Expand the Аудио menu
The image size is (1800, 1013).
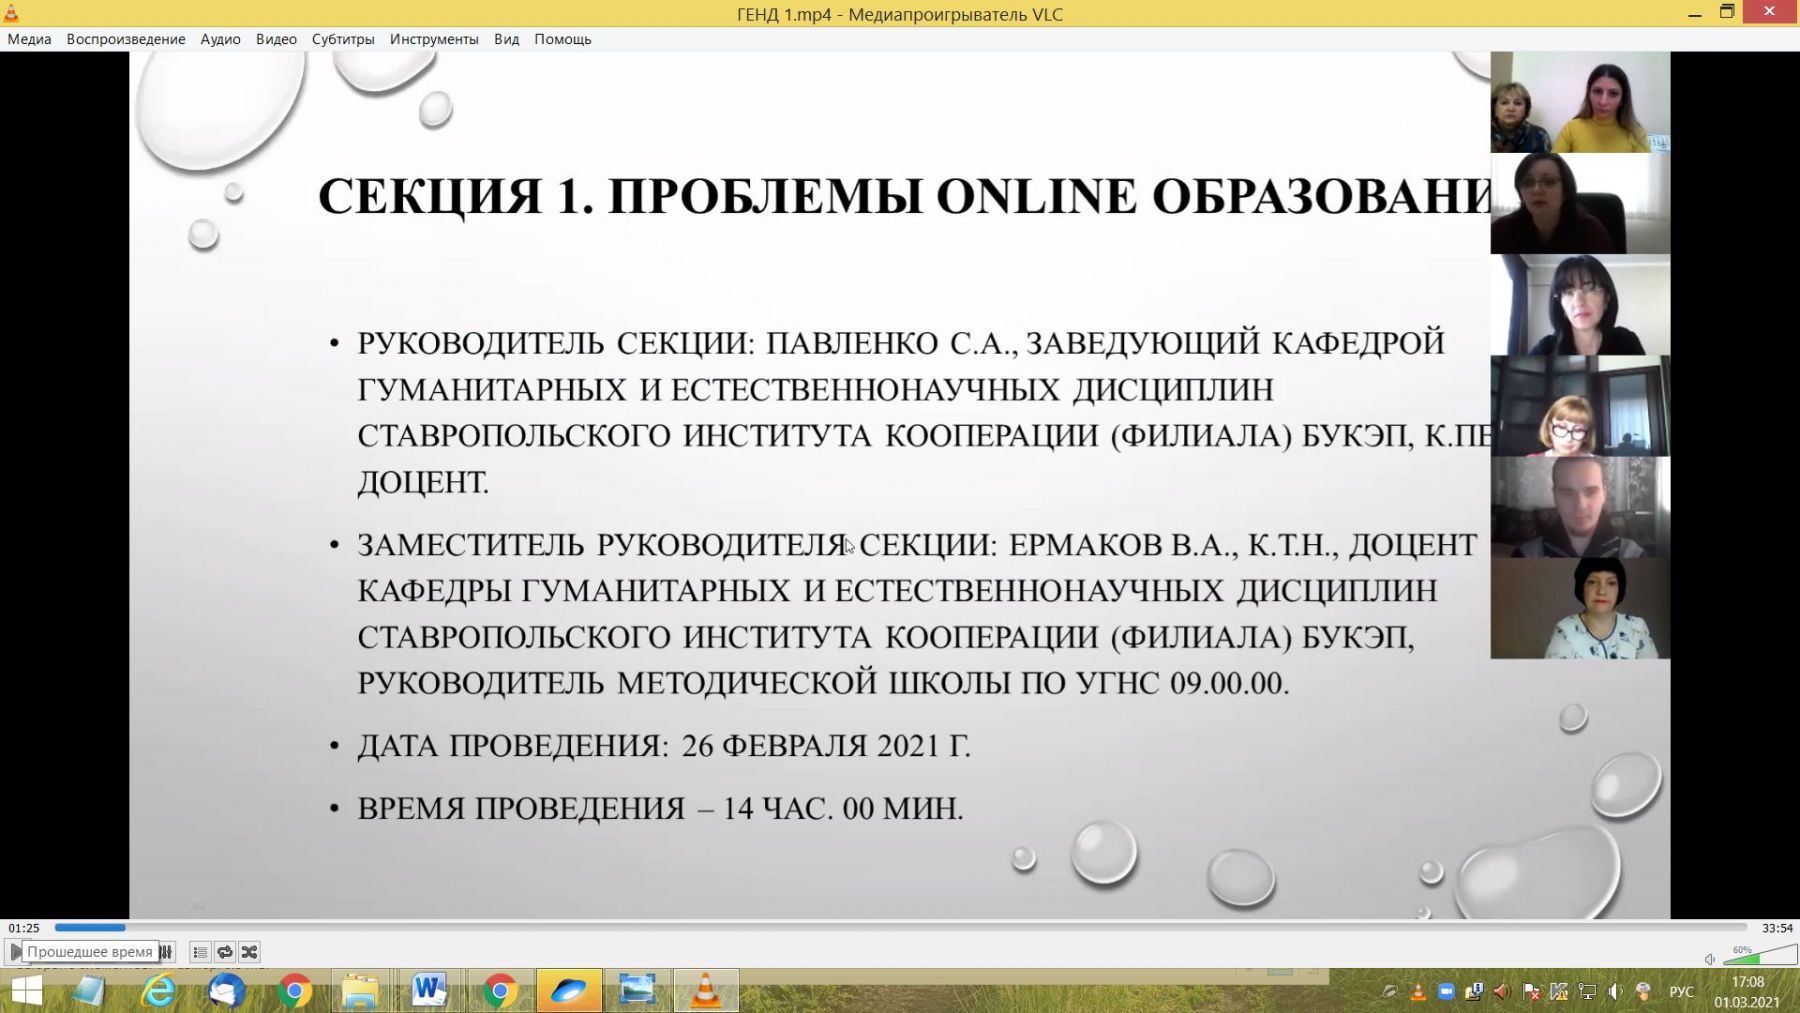[x=220, y=39]
